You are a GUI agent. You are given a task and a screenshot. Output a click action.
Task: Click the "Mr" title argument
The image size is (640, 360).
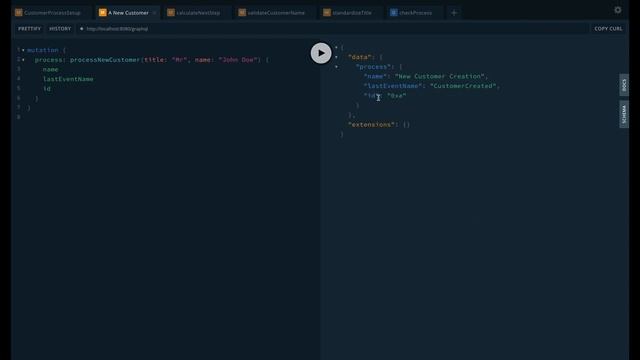179,60
